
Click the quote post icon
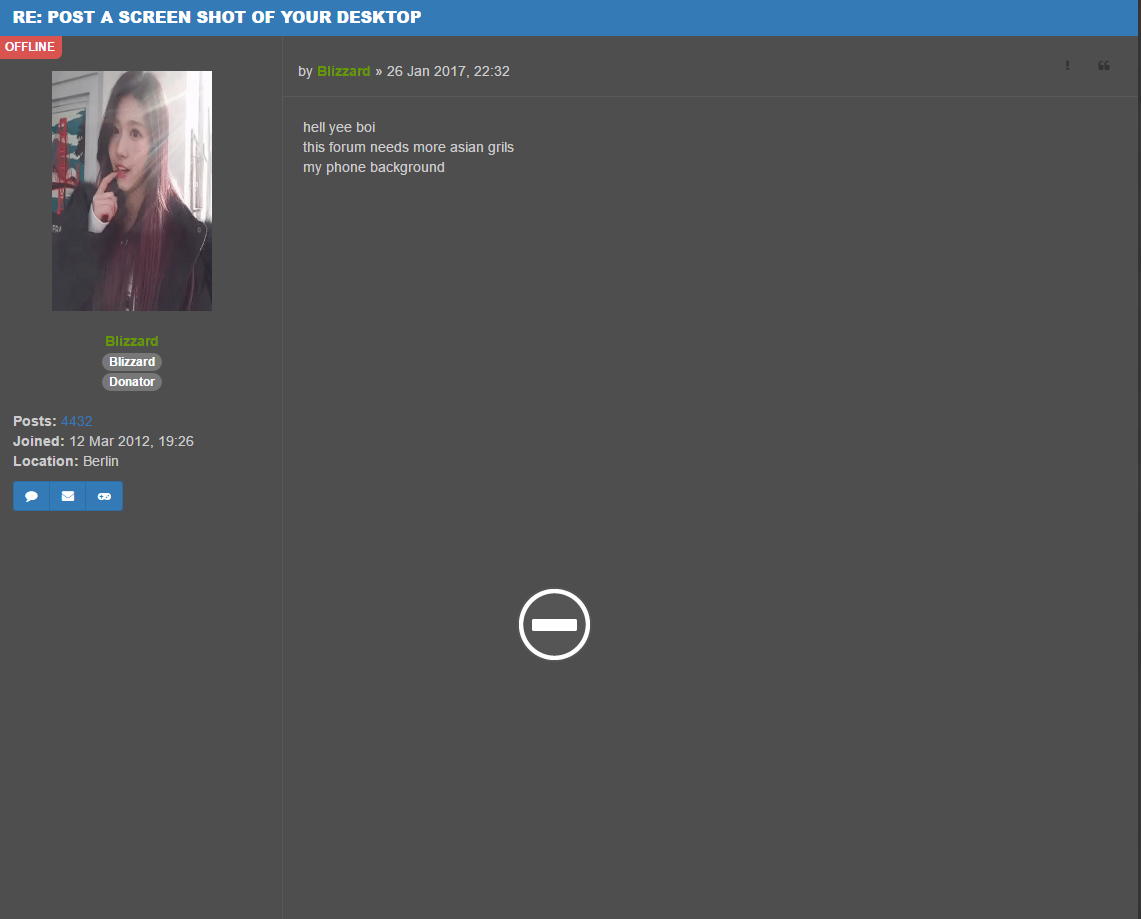(x=1103, y=65)
